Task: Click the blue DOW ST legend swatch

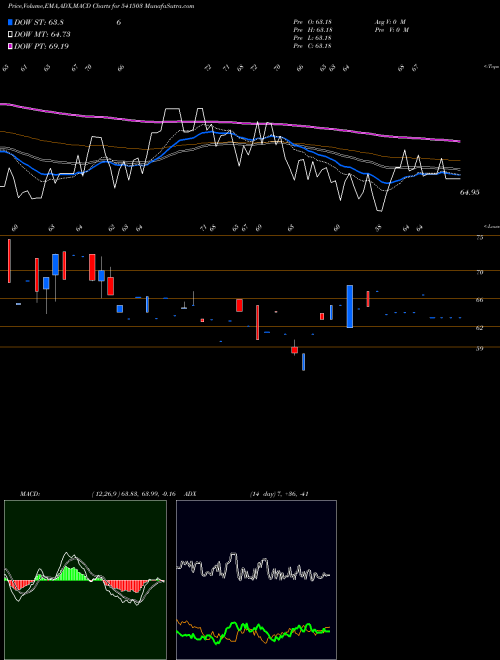Action: pos(10,22)
